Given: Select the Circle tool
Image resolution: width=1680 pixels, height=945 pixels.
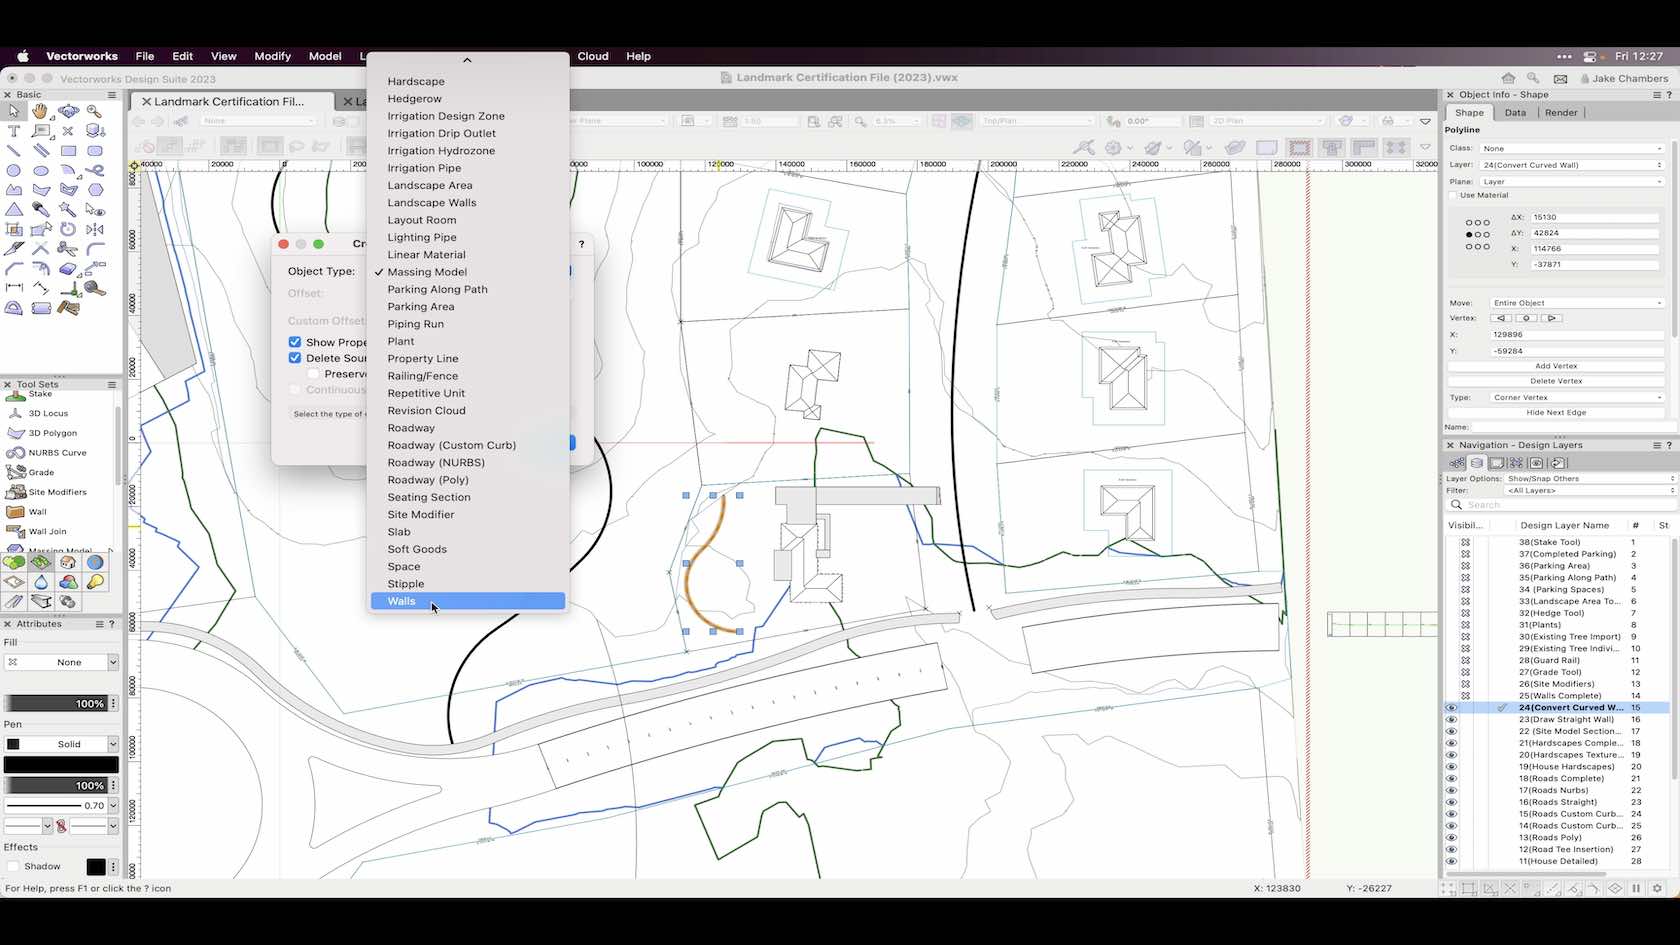Looking at the screenshot, I should click(x=14, y=170).
